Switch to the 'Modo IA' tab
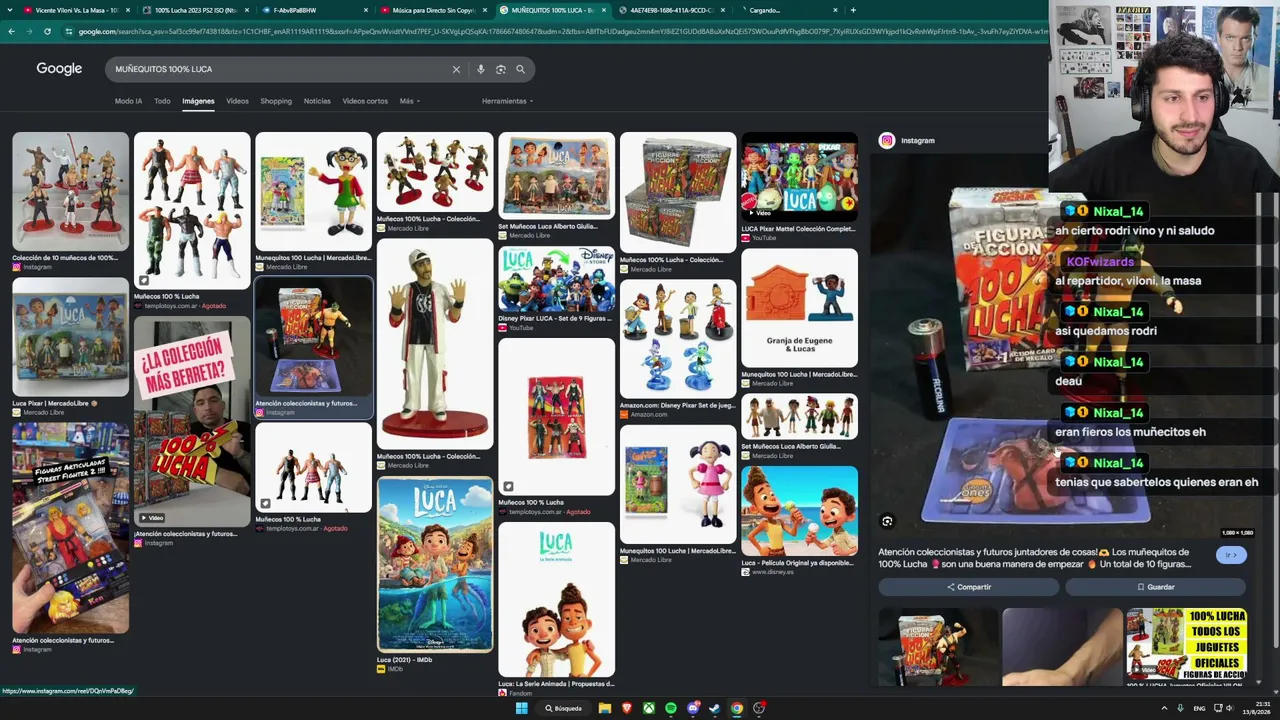This screenshot has height=720, width=1280. (128, 101)
